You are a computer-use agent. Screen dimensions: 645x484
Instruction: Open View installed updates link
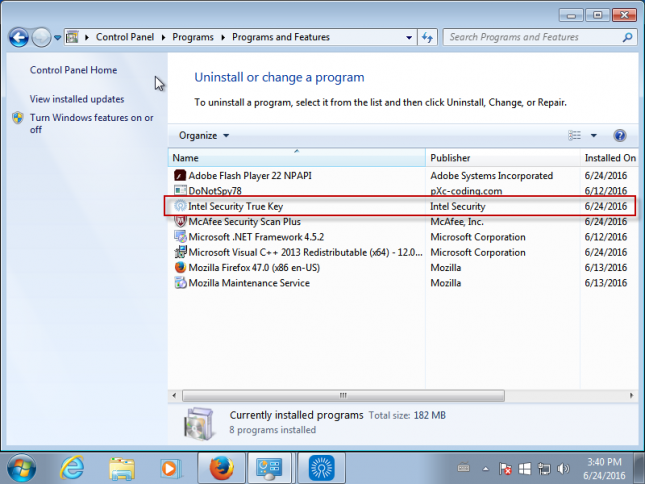tap(77, 99)
